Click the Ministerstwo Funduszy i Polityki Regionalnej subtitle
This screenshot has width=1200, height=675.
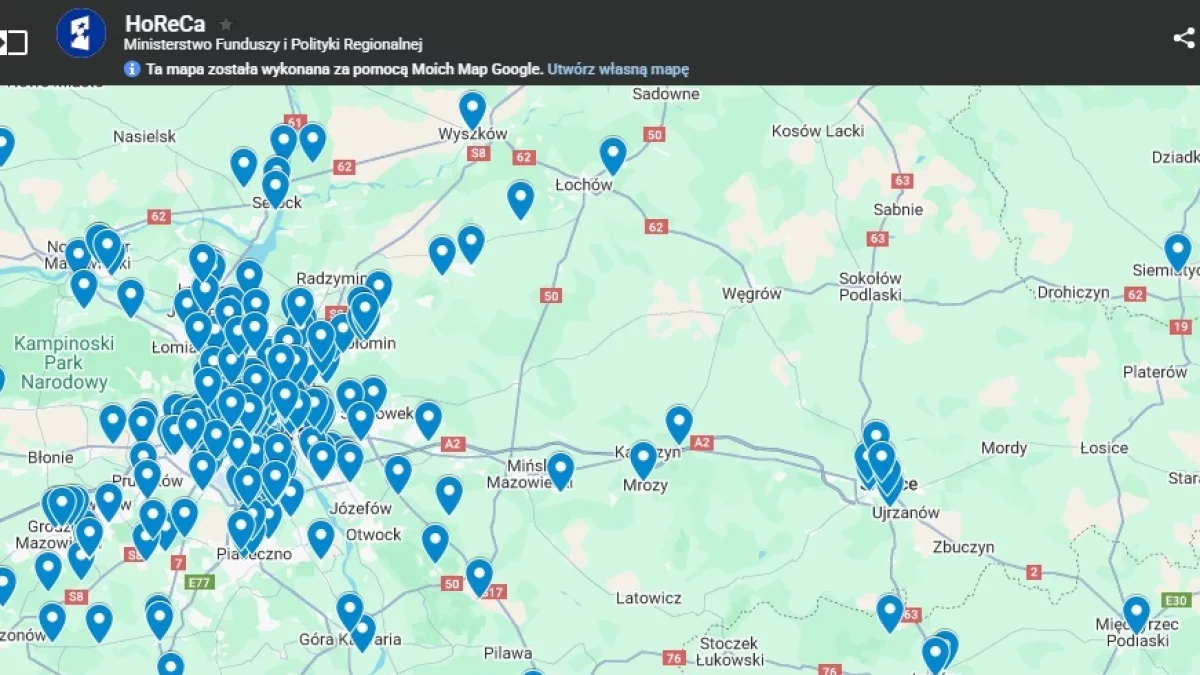pyautogui.click(x=273, y=45)
